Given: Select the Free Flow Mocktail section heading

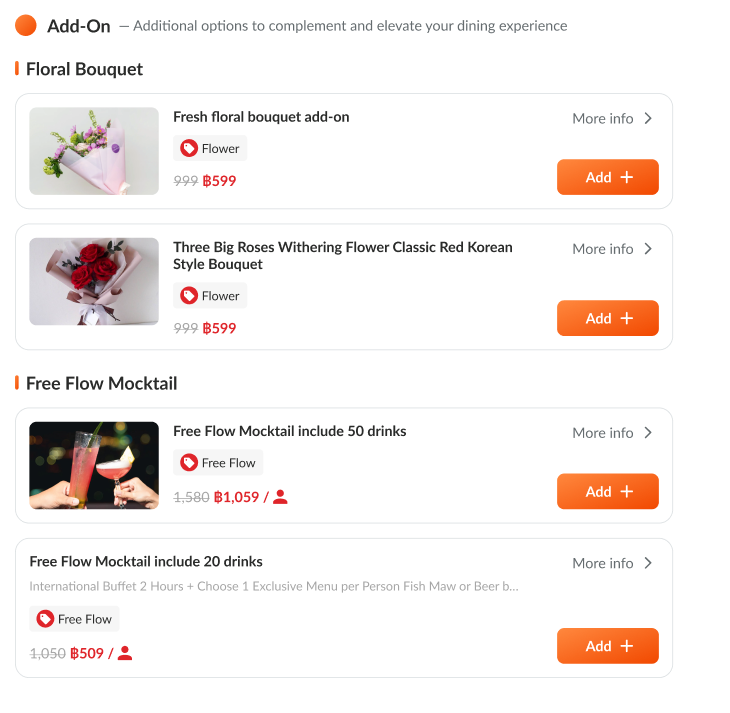Looking at the screenshot, I should [101, 383].
